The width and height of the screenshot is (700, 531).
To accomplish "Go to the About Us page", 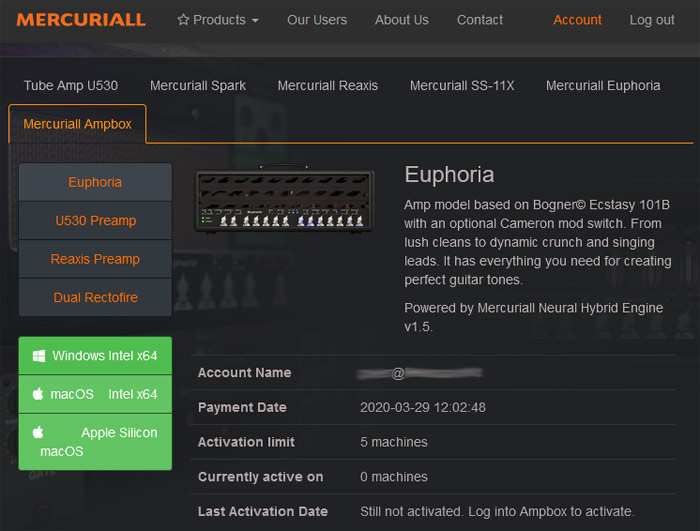I will pyautogui.click(x=401, y=20).
